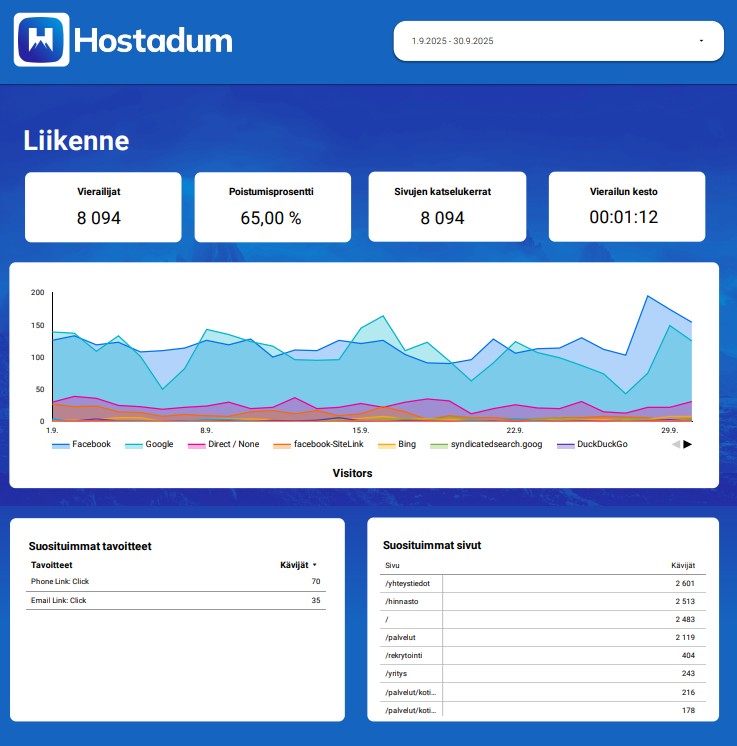The image size is (737, 746).
Task: Open the date range dropdown
Action: [557, 41]
